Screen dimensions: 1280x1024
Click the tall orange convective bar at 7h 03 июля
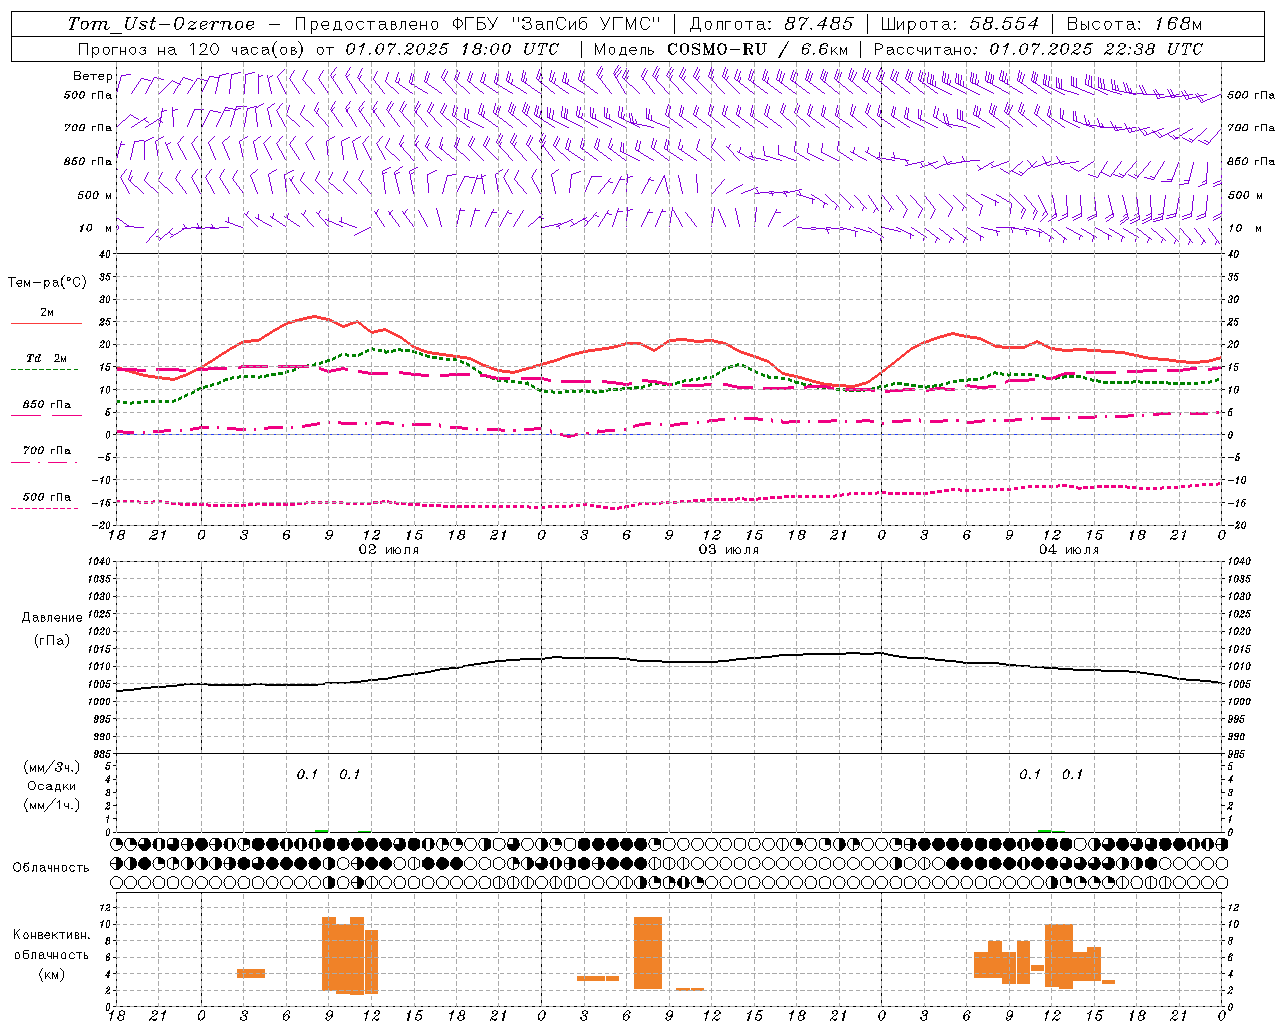pos(648,953)
